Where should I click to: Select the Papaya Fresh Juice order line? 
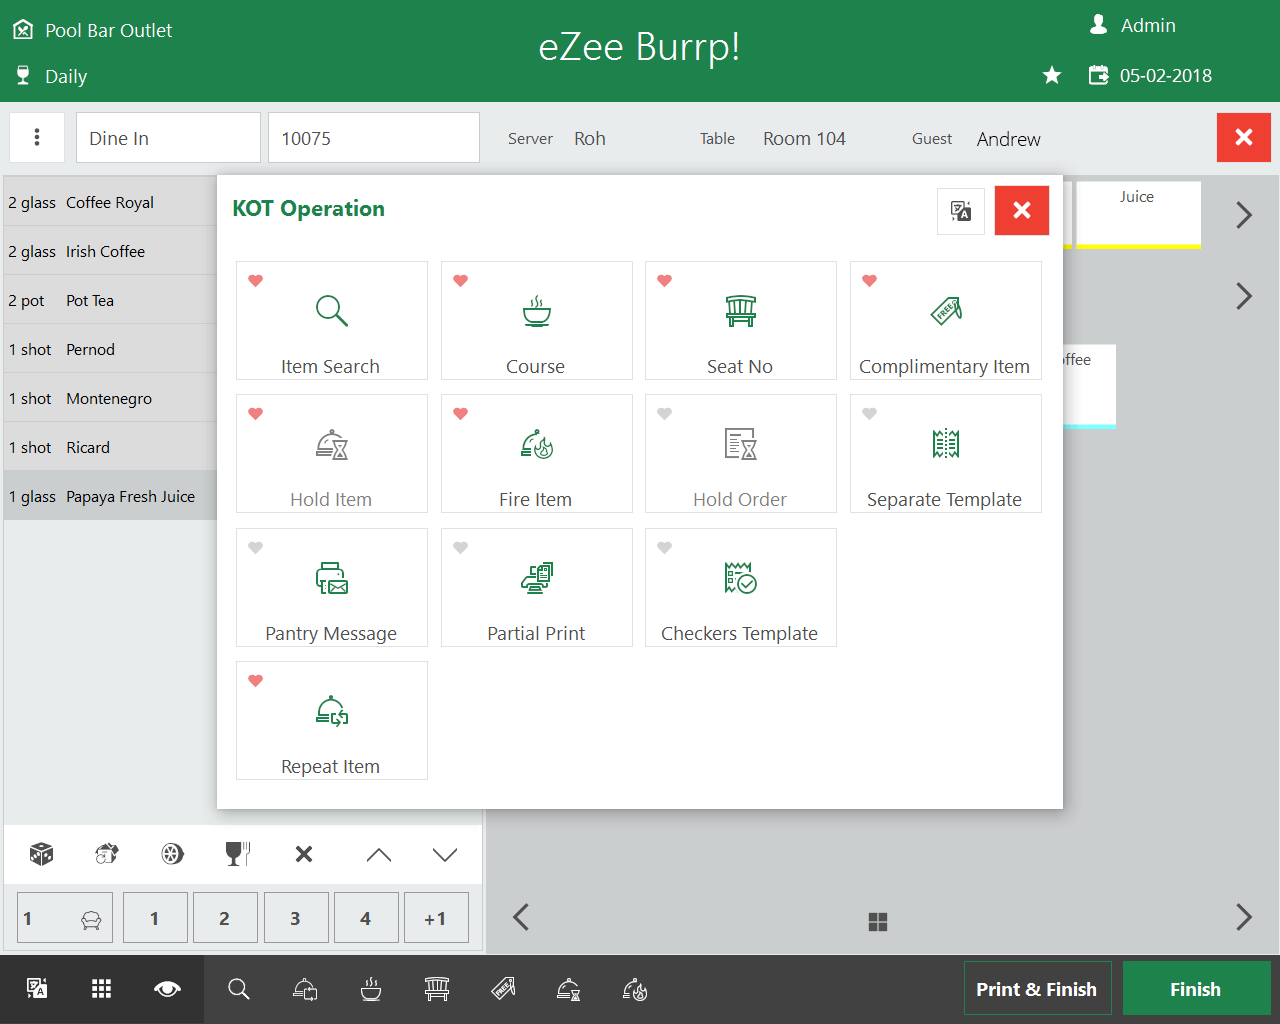[x=110, y=497]
